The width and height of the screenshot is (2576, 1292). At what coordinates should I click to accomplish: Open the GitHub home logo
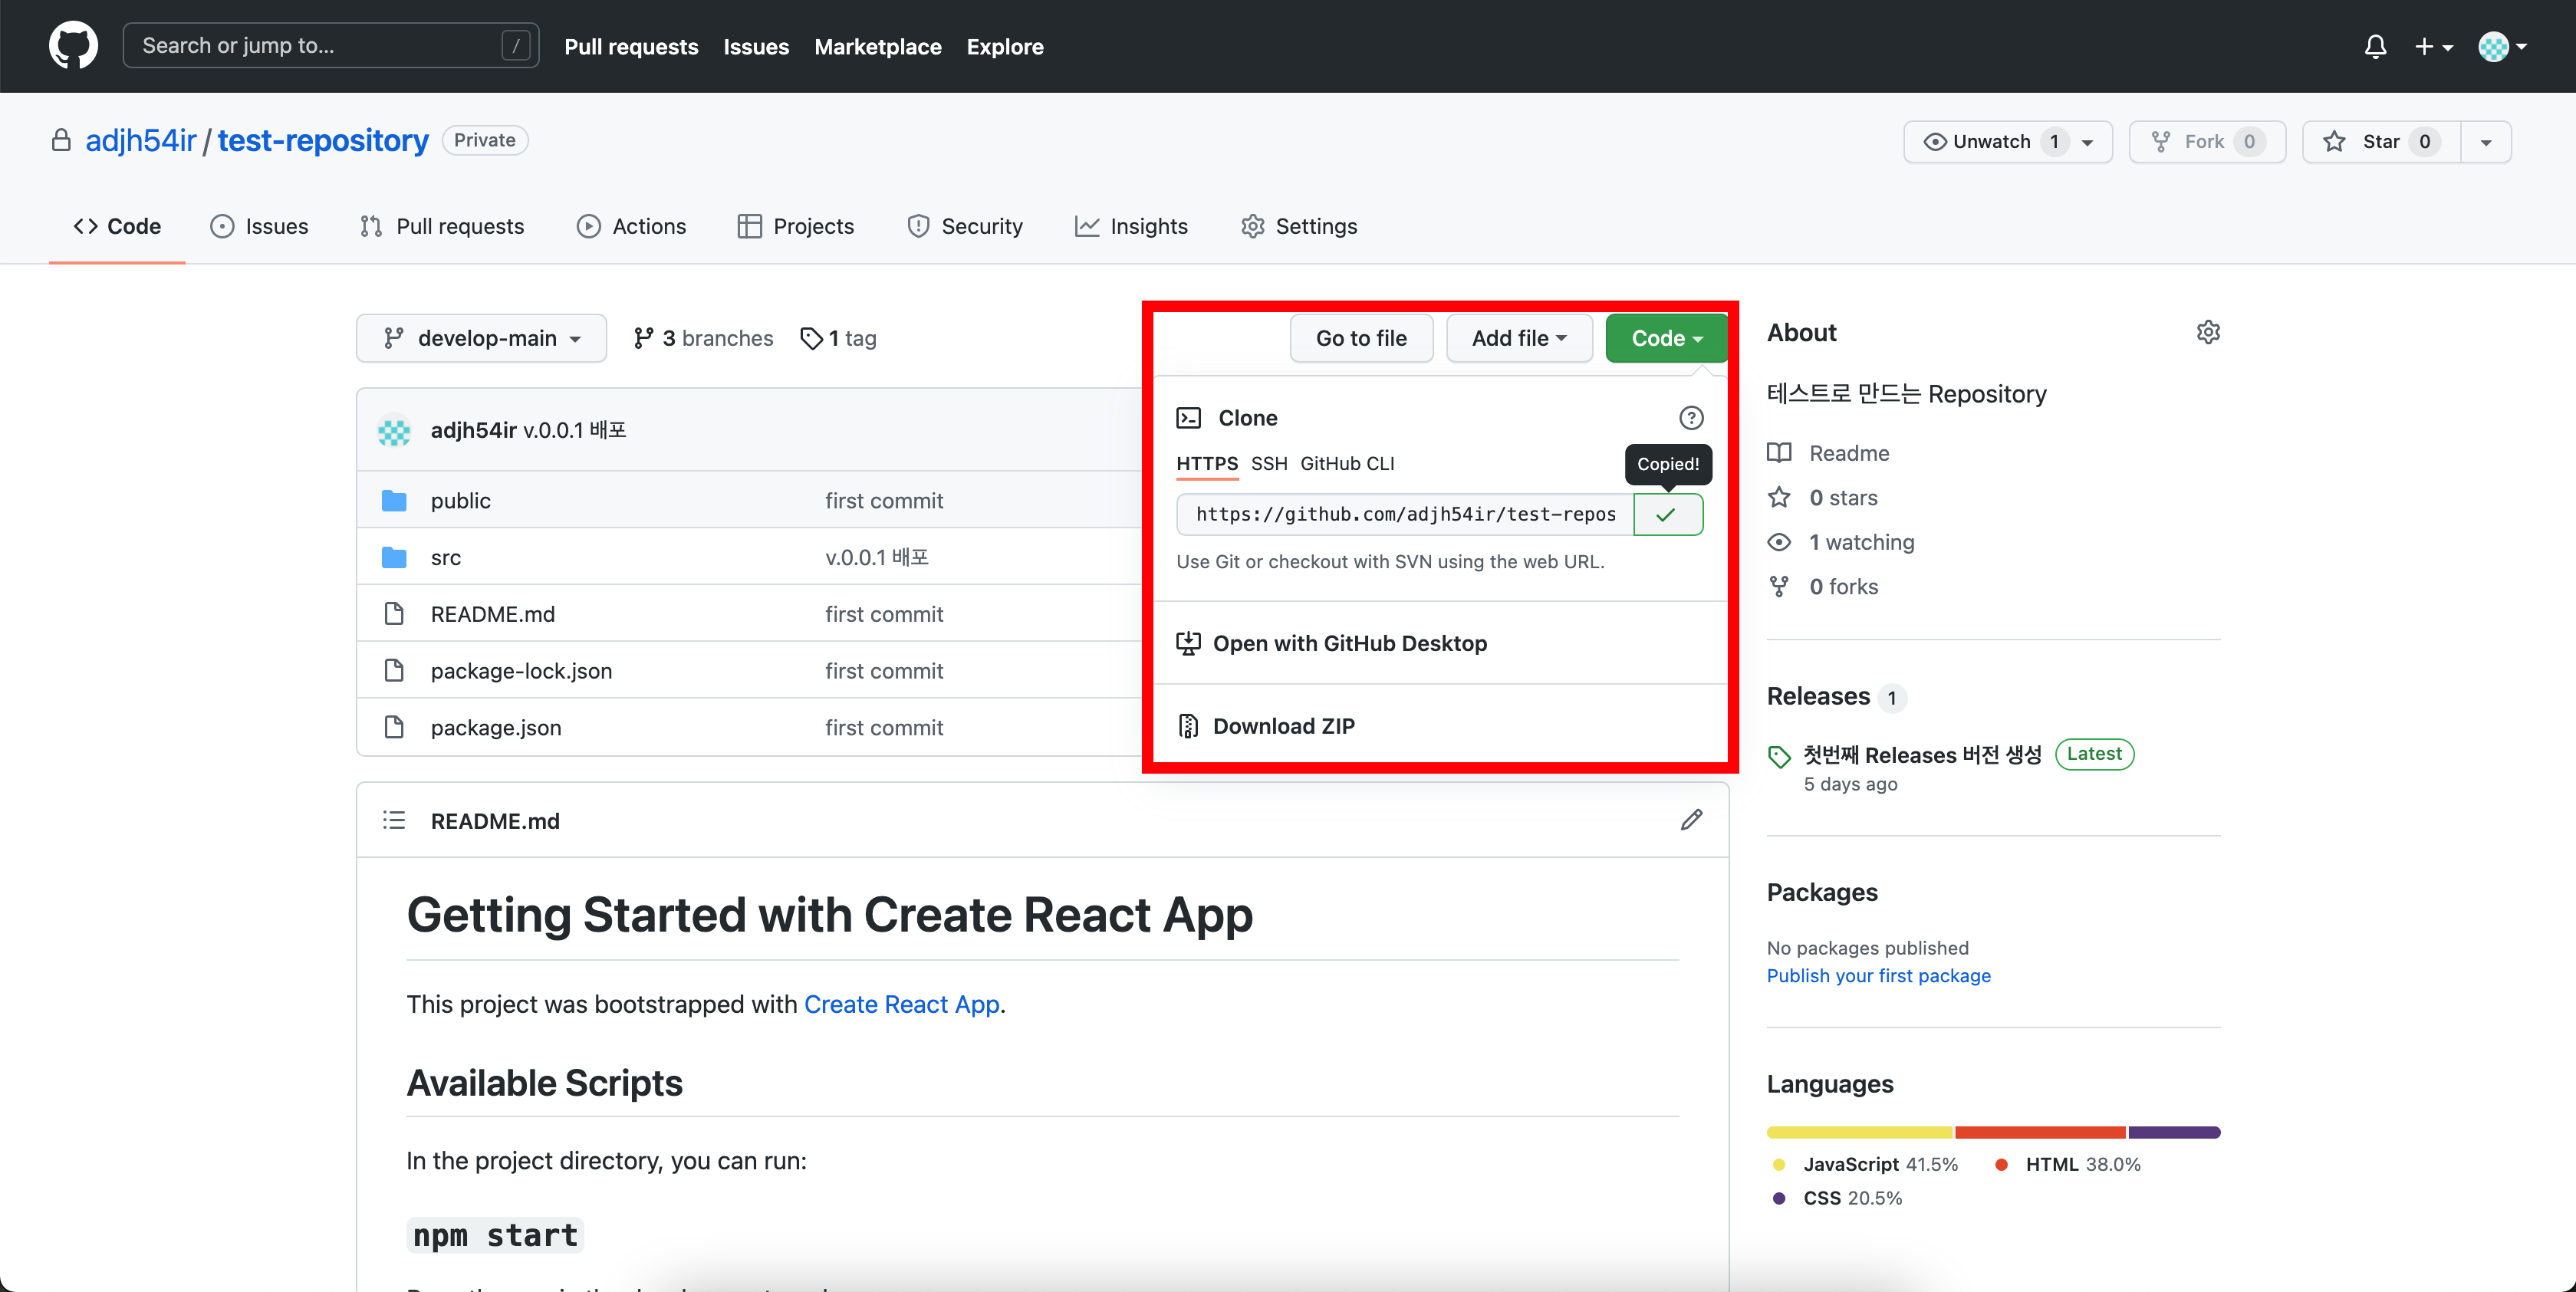[x=73, y=46]
